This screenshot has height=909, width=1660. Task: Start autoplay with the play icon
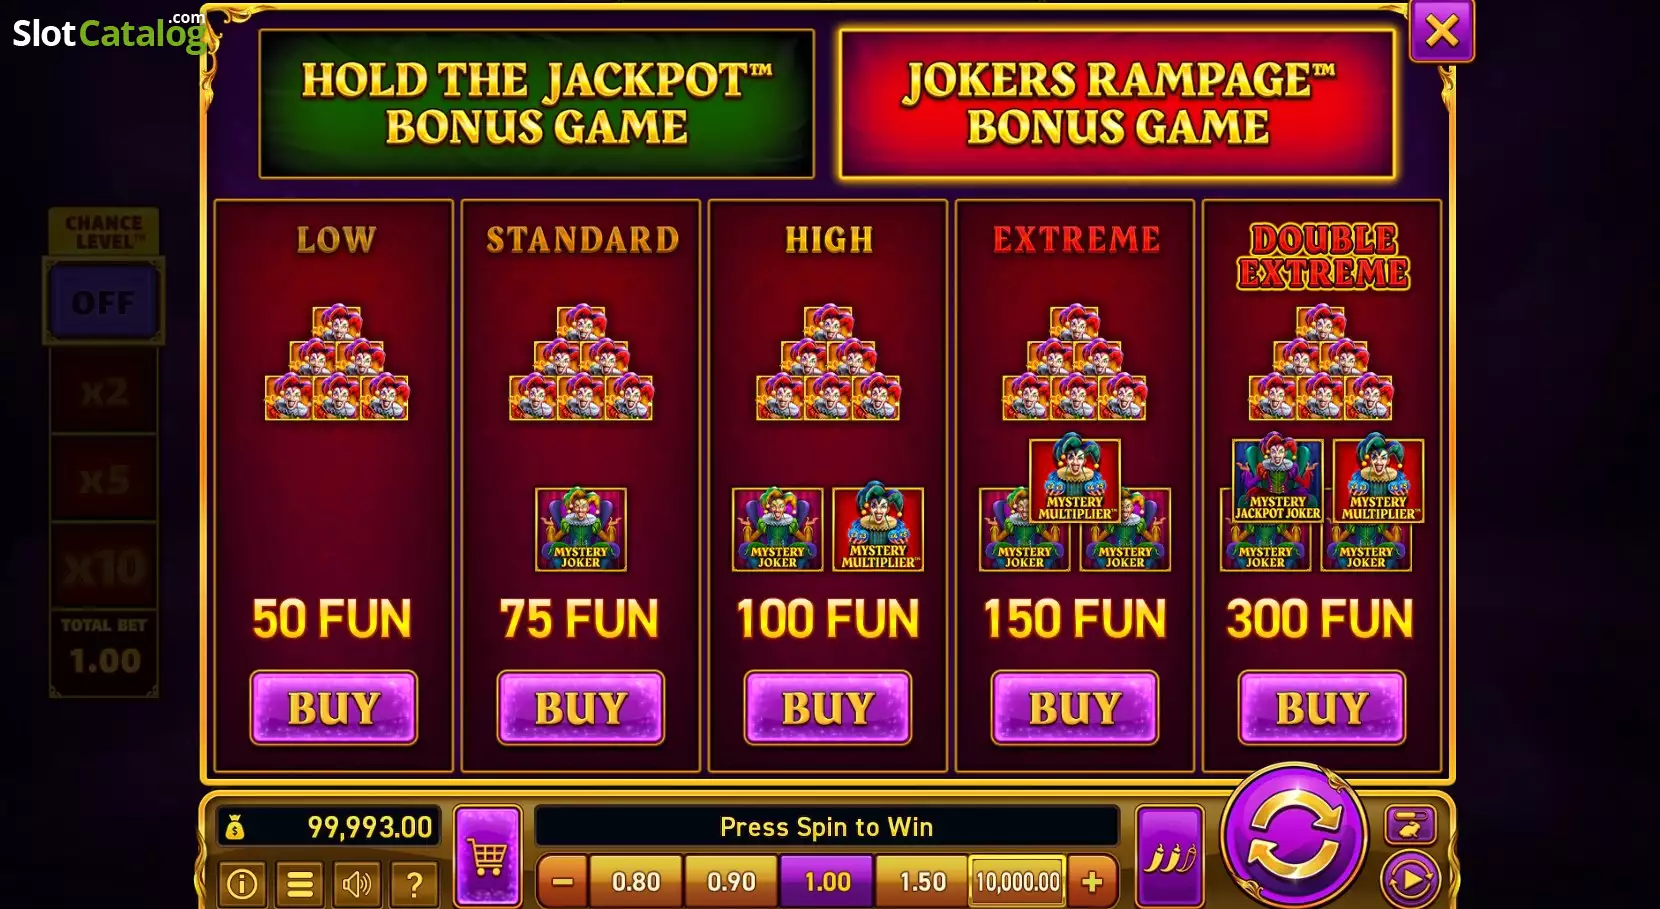(1410, 880)
